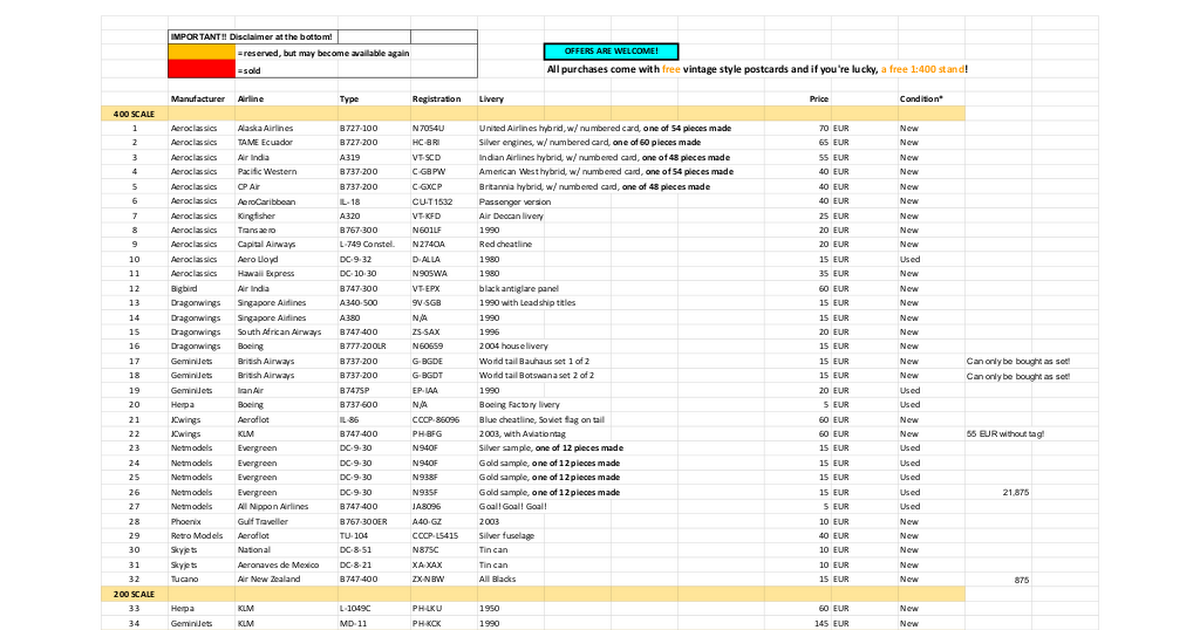Click the 'Goal! Goal! Goal!' livery cell
The image size is (1200, 630).
[x=513, y=507]
